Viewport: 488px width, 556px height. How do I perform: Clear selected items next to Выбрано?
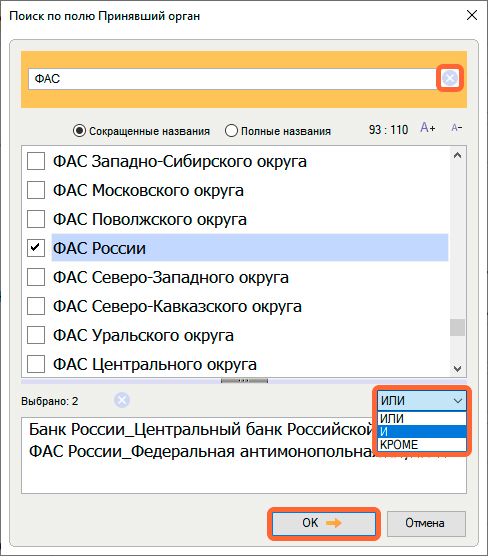122,400
